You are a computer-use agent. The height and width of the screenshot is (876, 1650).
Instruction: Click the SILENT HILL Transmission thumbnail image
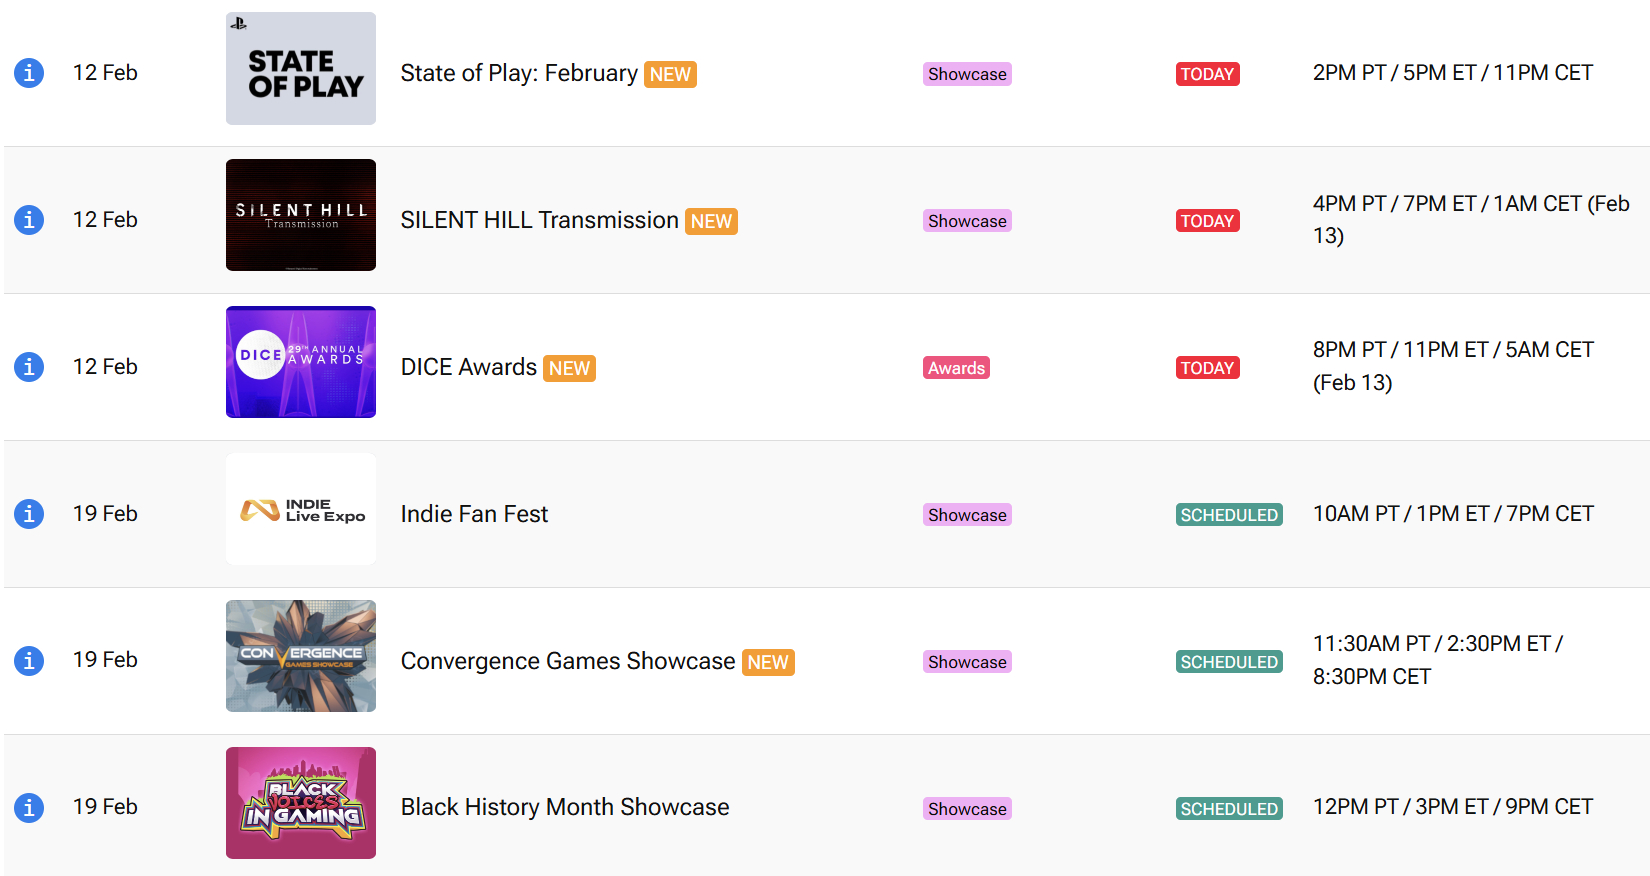[x=301, y=215]
